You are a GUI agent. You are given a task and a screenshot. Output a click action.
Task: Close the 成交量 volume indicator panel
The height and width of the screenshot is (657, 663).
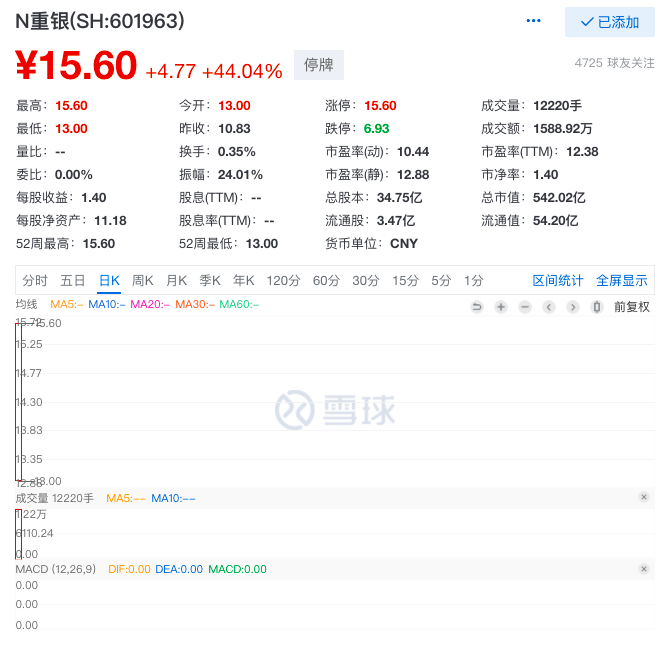coord(644,497)
